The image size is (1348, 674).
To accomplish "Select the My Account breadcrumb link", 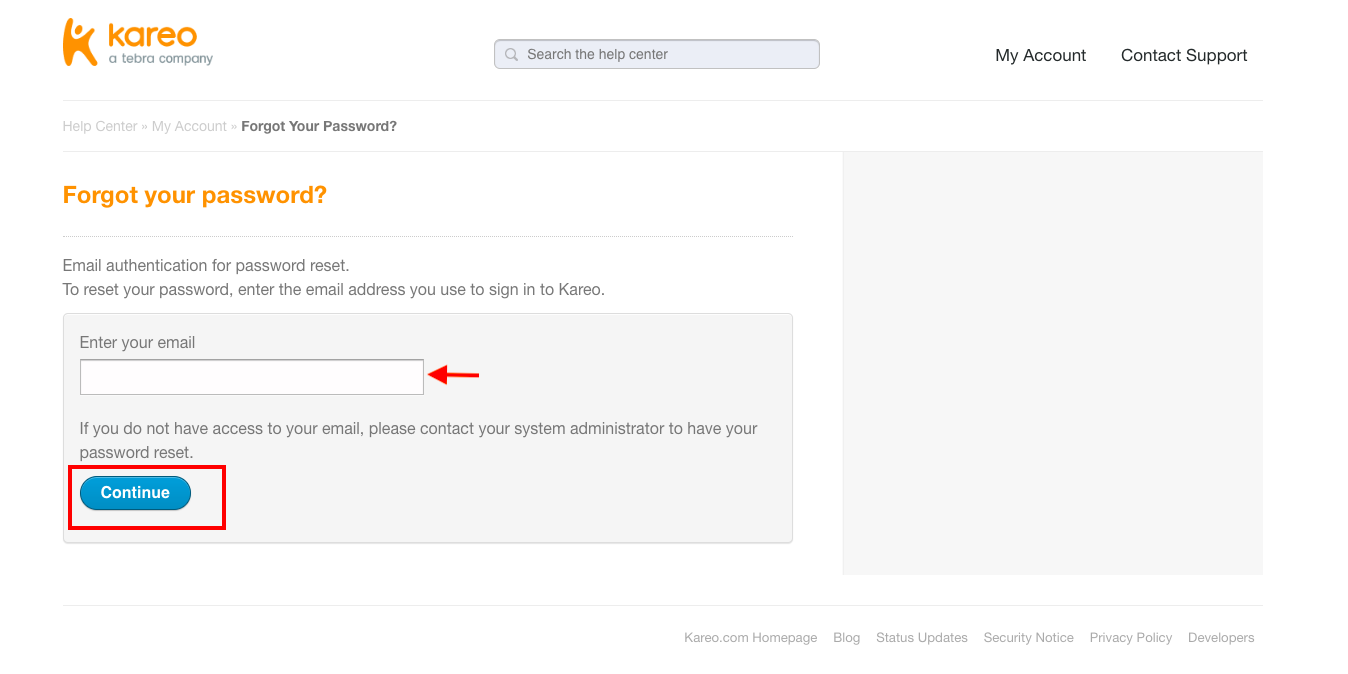I will [189, 126].
